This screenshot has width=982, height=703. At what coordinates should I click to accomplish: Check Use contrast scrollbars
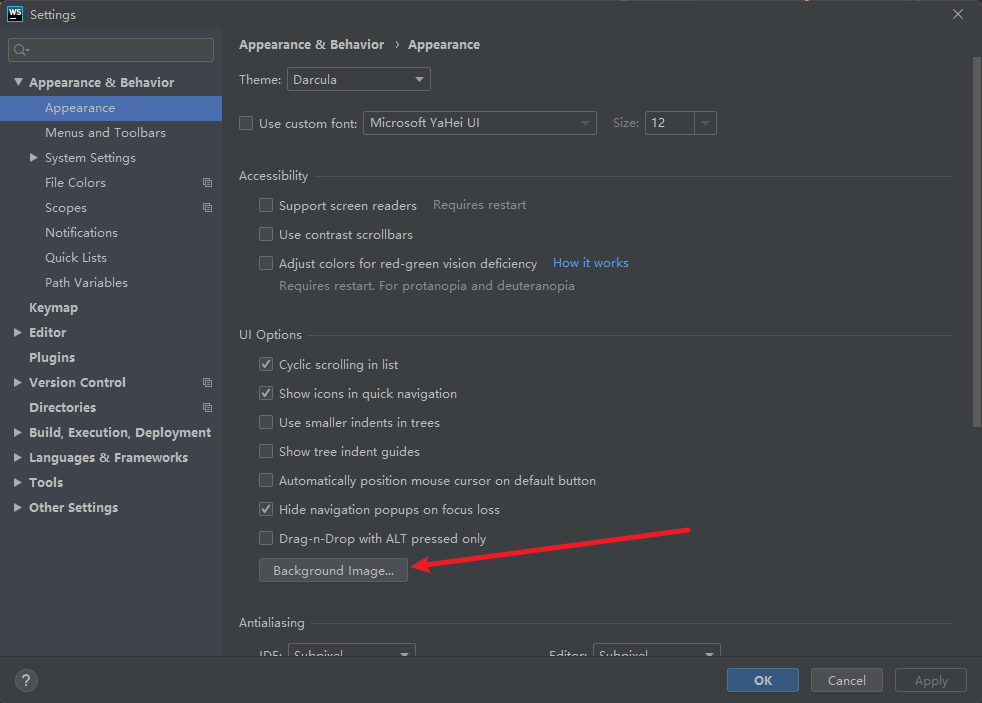(266, 234)
